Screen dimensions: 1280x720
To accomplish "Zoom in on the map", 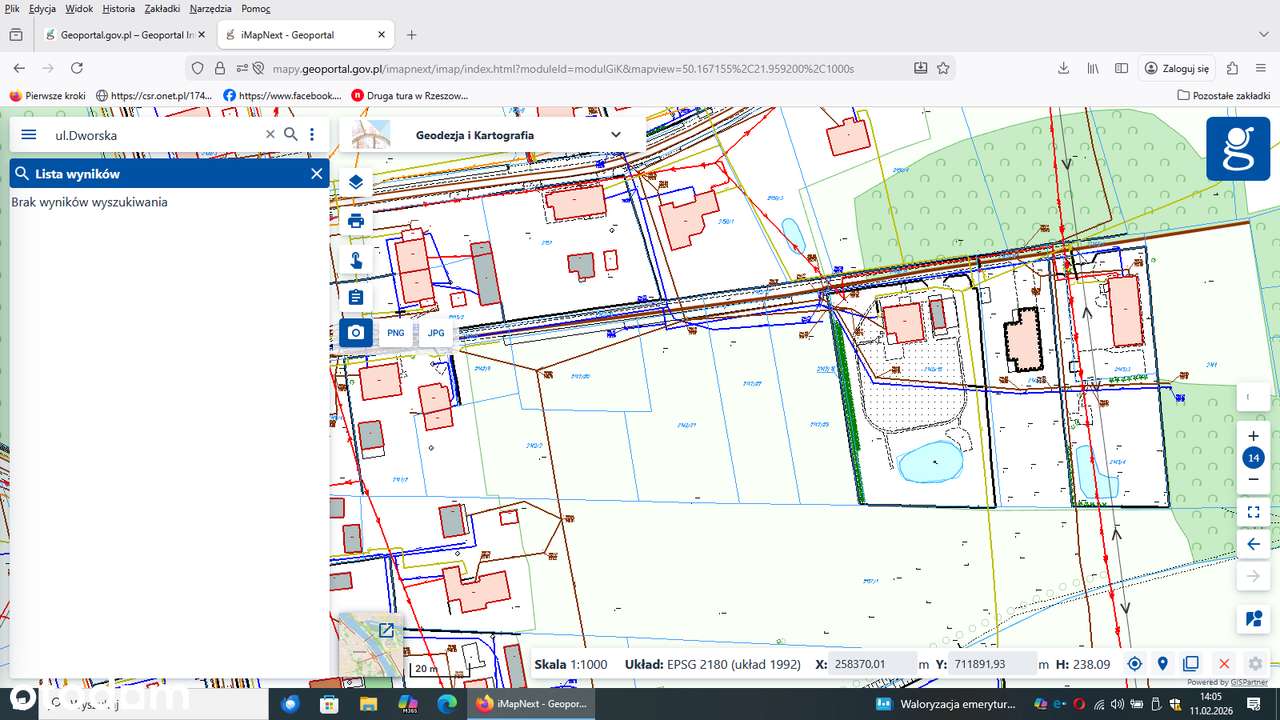I will tap(1253, 437).
